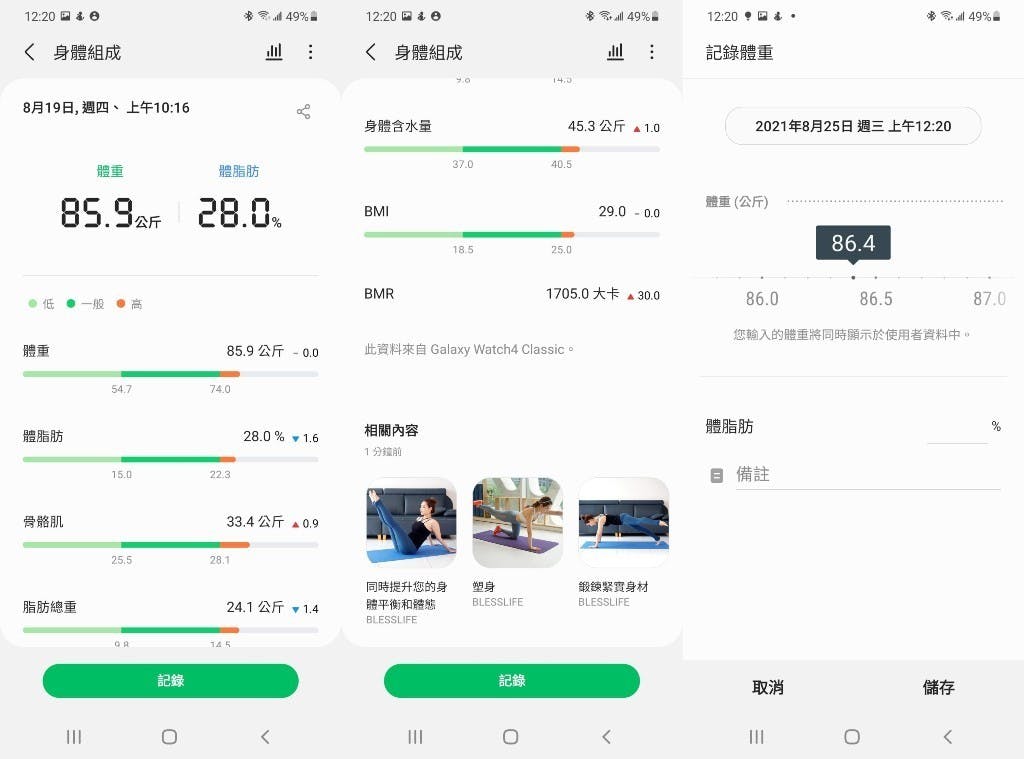Image resolution: width=1024 pixels, height=759 pixels.
Task: Tap the BMR 1705.0 大卡 row
Action: [x=512, y=294]
